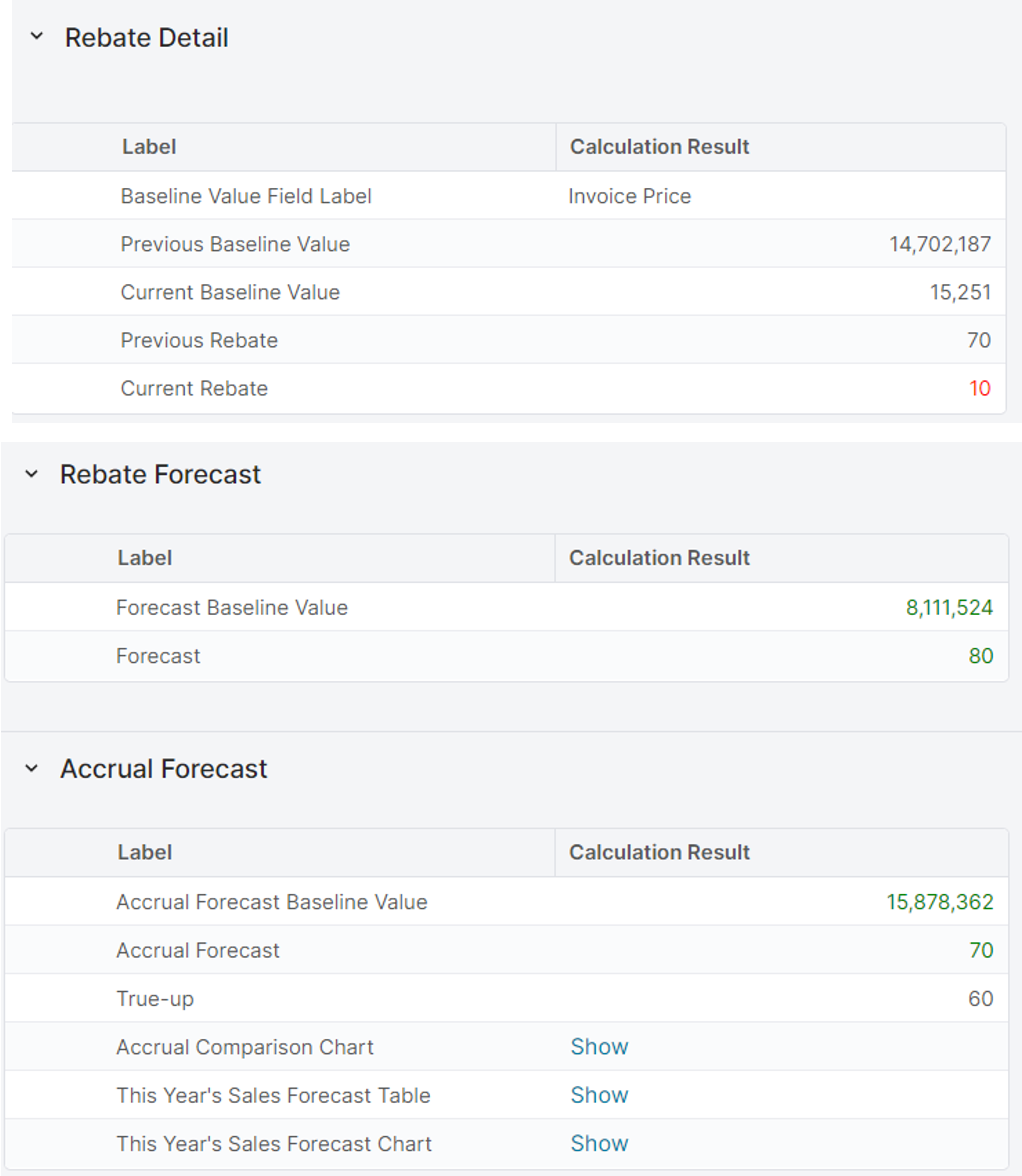Collapse the Accrual Forecast section chevron
Screen dimensions: 1022x1176
pyautogui.click(x=32, y=769)
